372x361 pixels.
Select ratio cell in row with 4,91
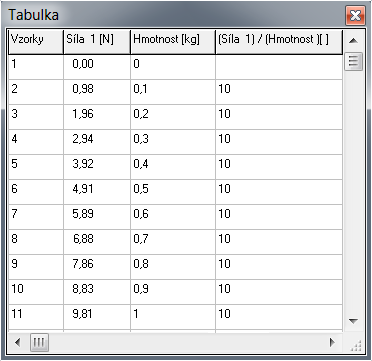pyautogui.click(x=279, y=192)
